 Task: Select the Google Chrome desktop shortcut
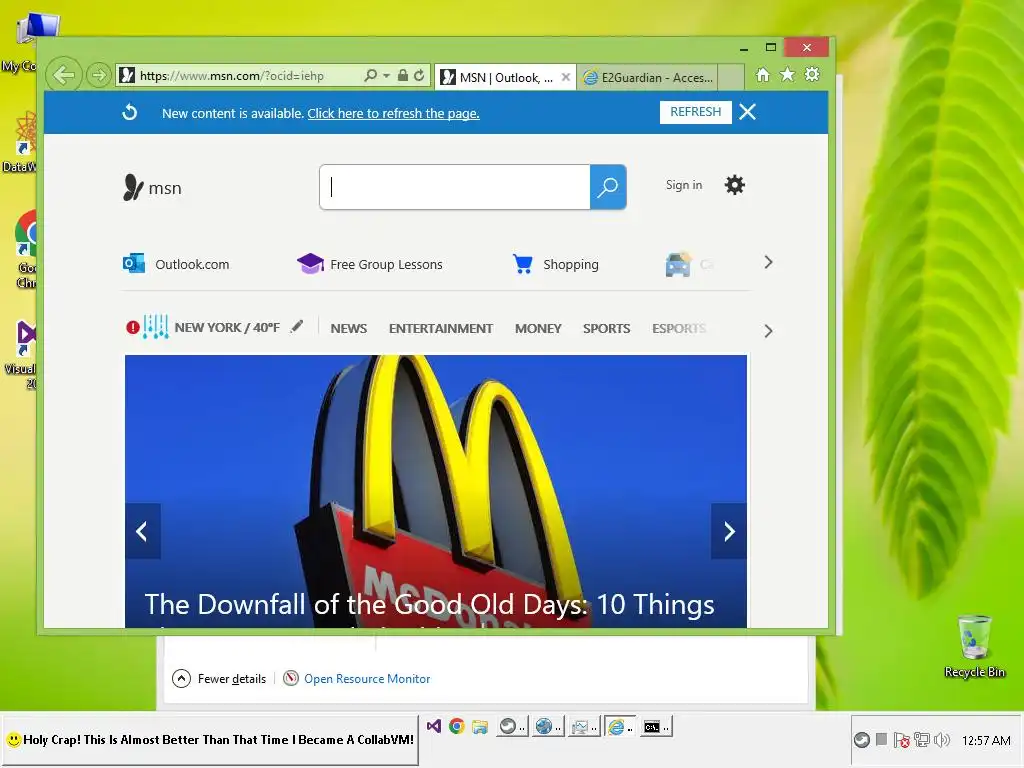click(25, 248)
